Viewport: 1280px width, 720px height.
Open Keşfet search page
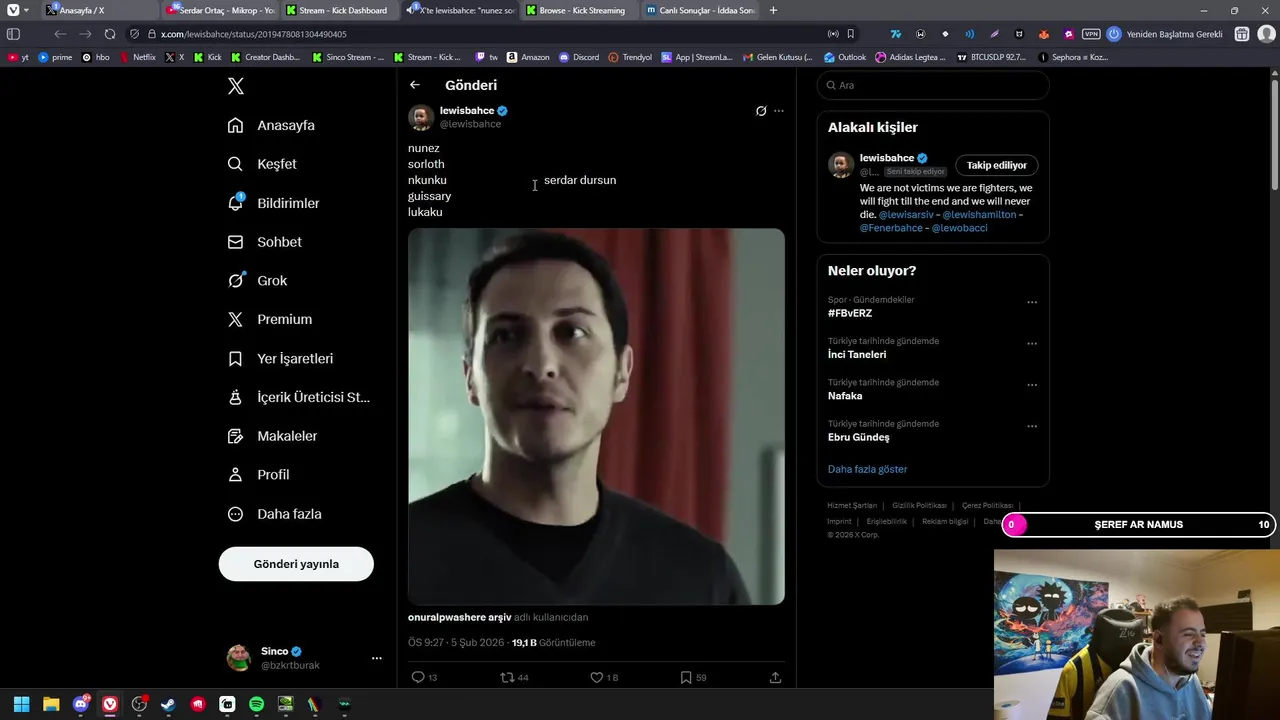coord(262,164)
